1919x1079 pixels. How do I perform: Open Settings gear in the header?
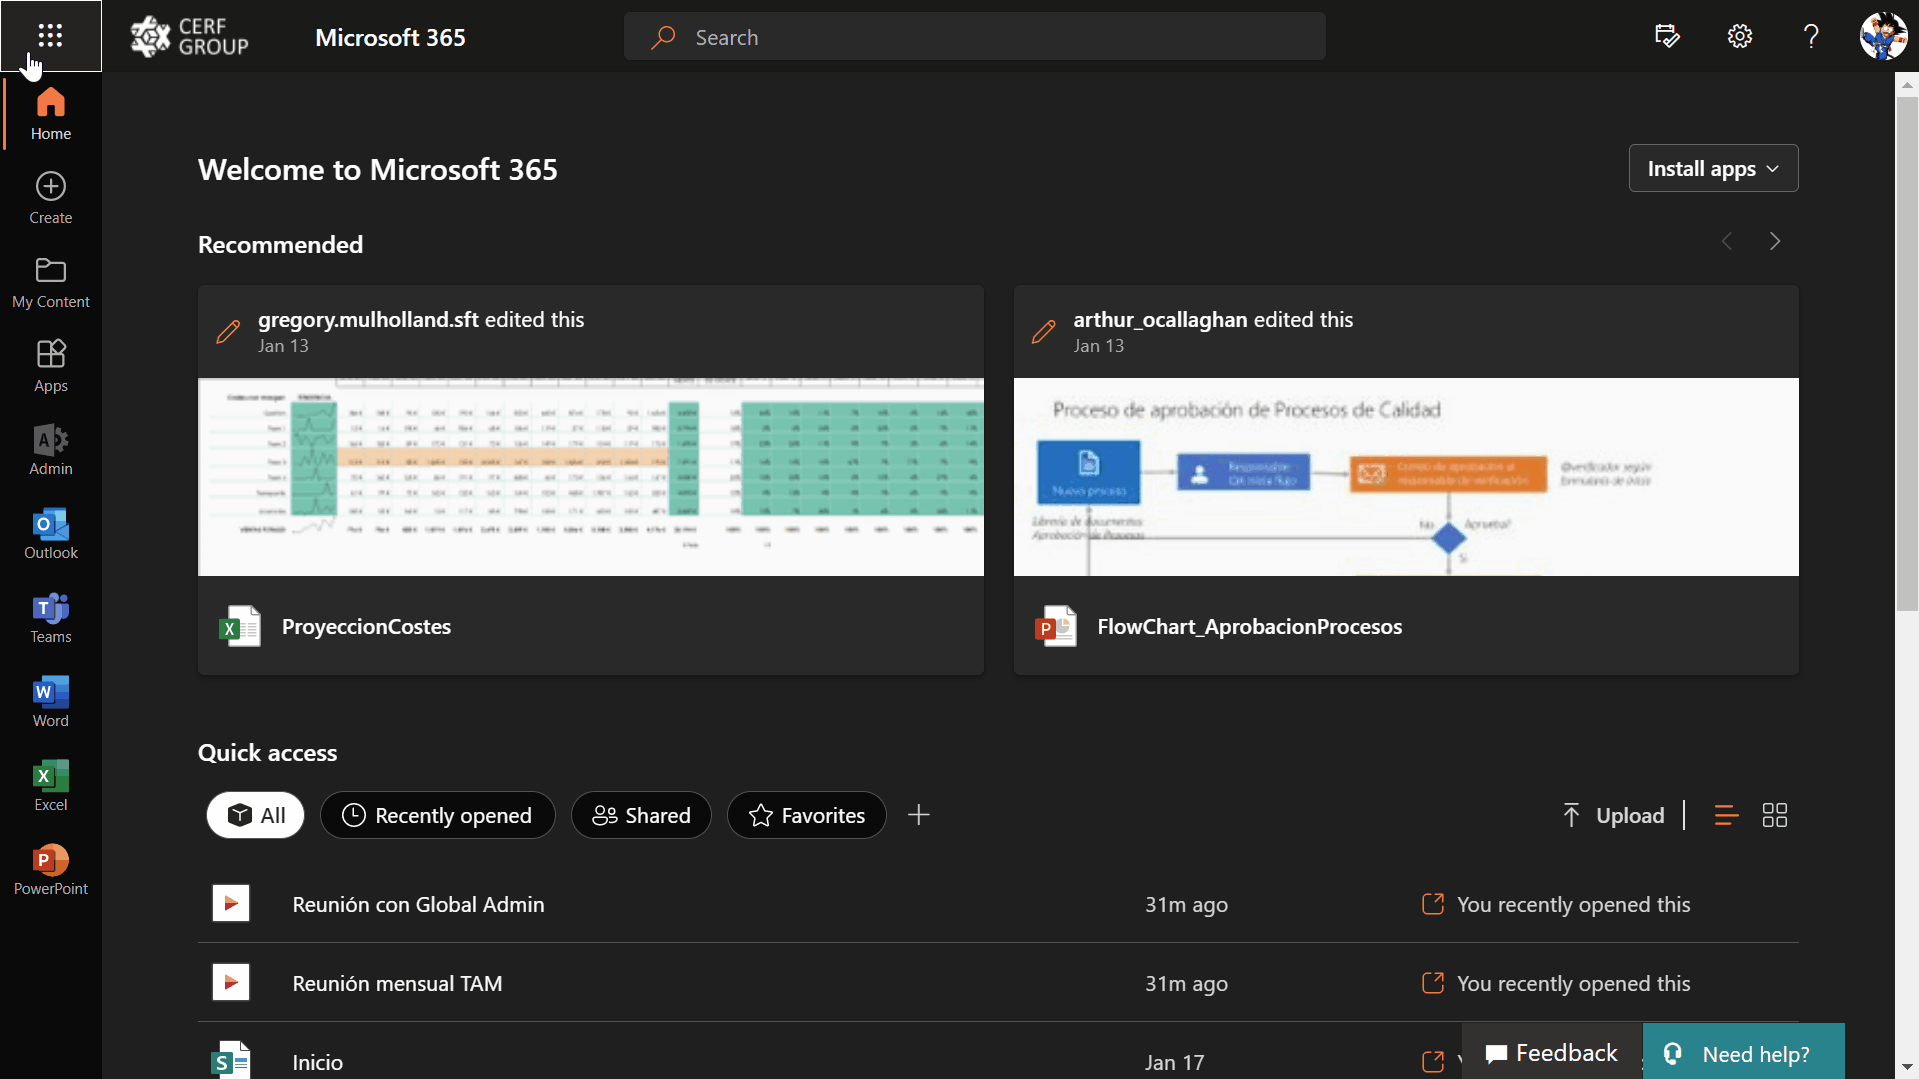tap(1740, 37)
